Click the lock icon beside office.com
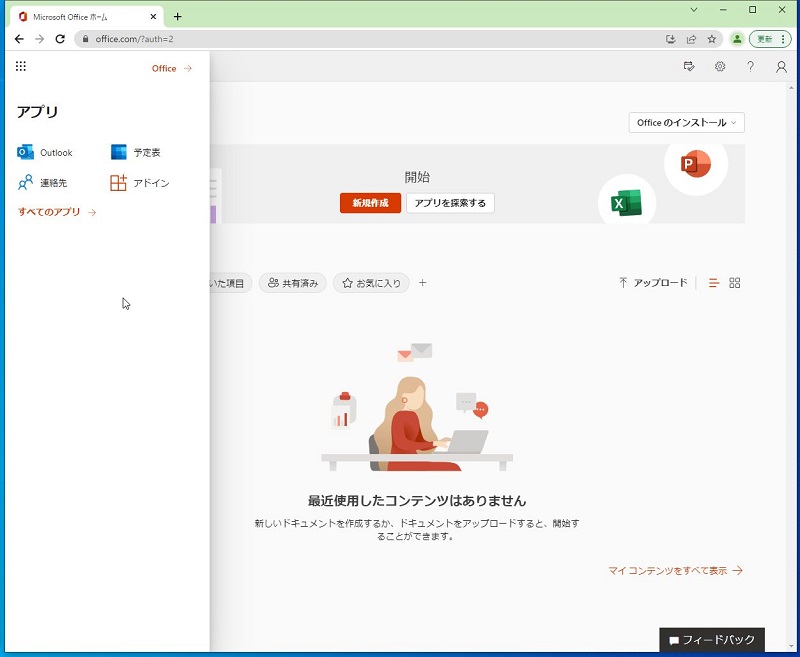The width and height of the screenshot is (800, 657). click(x=85, y=39)
